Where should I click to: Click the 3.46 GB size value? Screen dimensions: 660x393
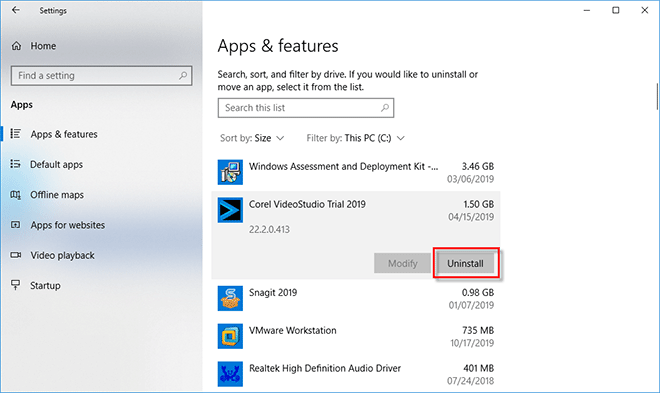[478, 166]
